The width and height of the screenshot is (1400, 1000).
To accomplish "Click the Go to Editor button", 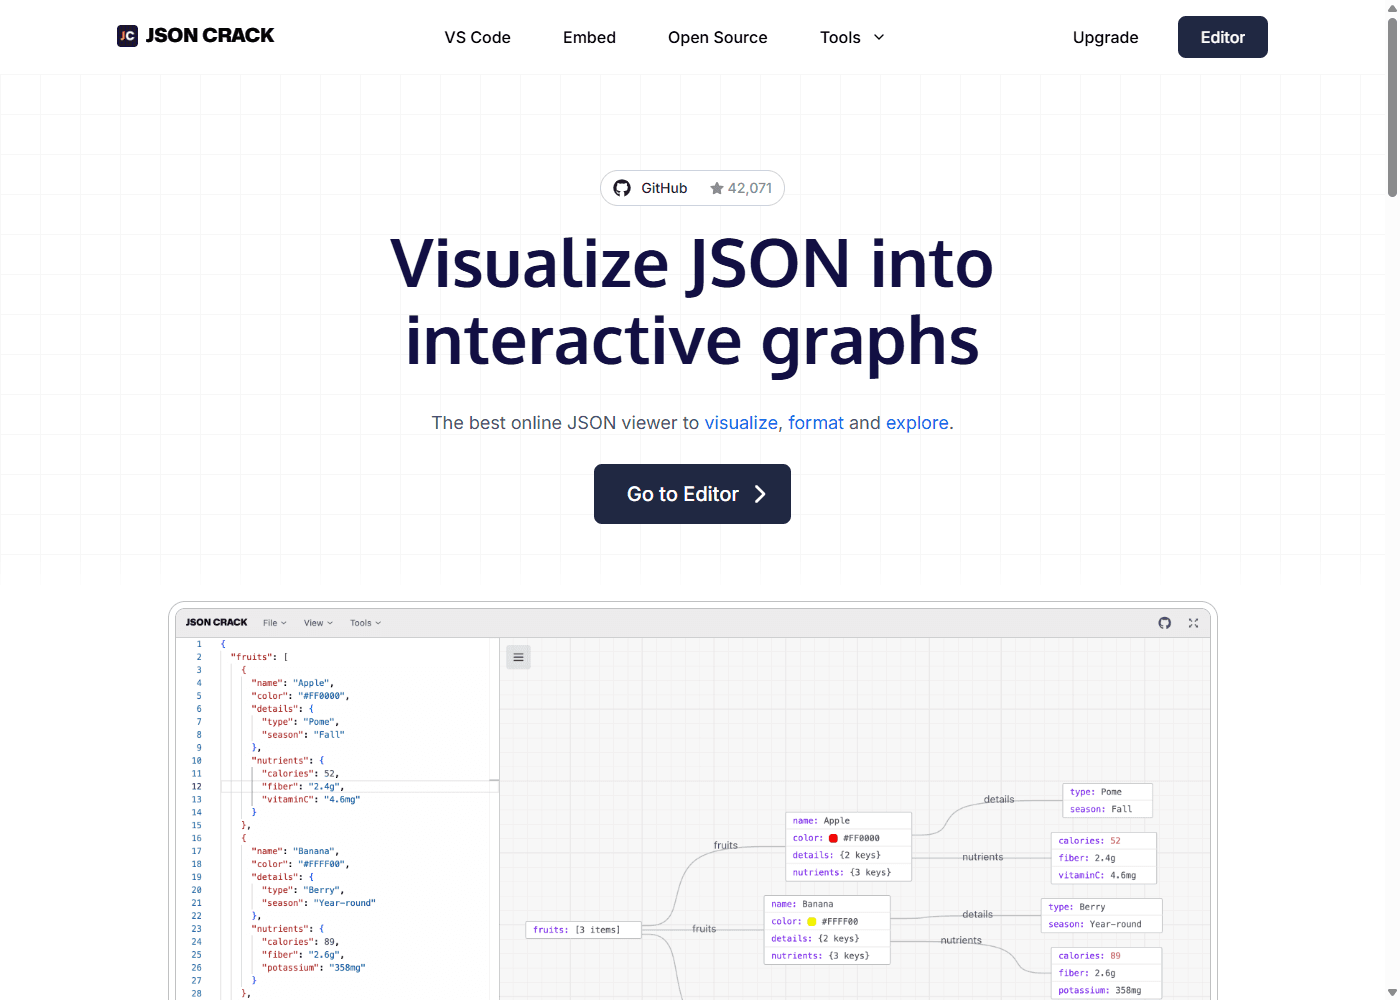I will pos(692,494).
